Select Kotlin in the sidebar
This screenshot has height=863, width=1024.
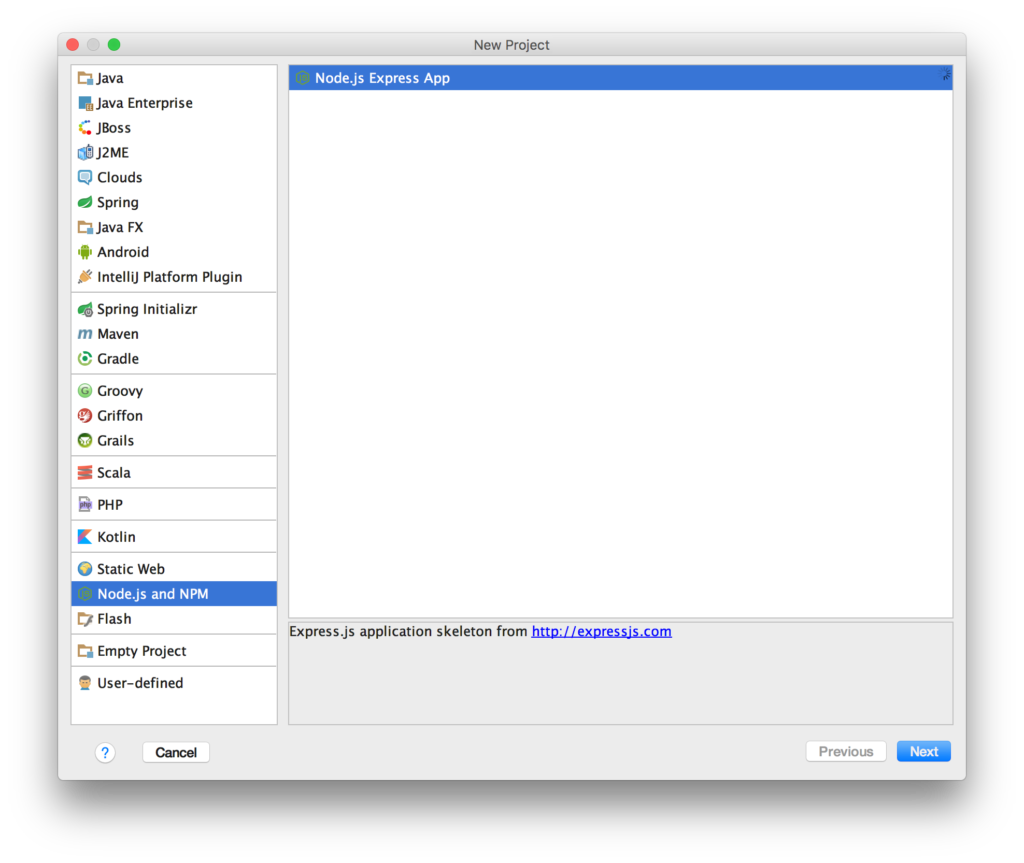click(174, 537)
